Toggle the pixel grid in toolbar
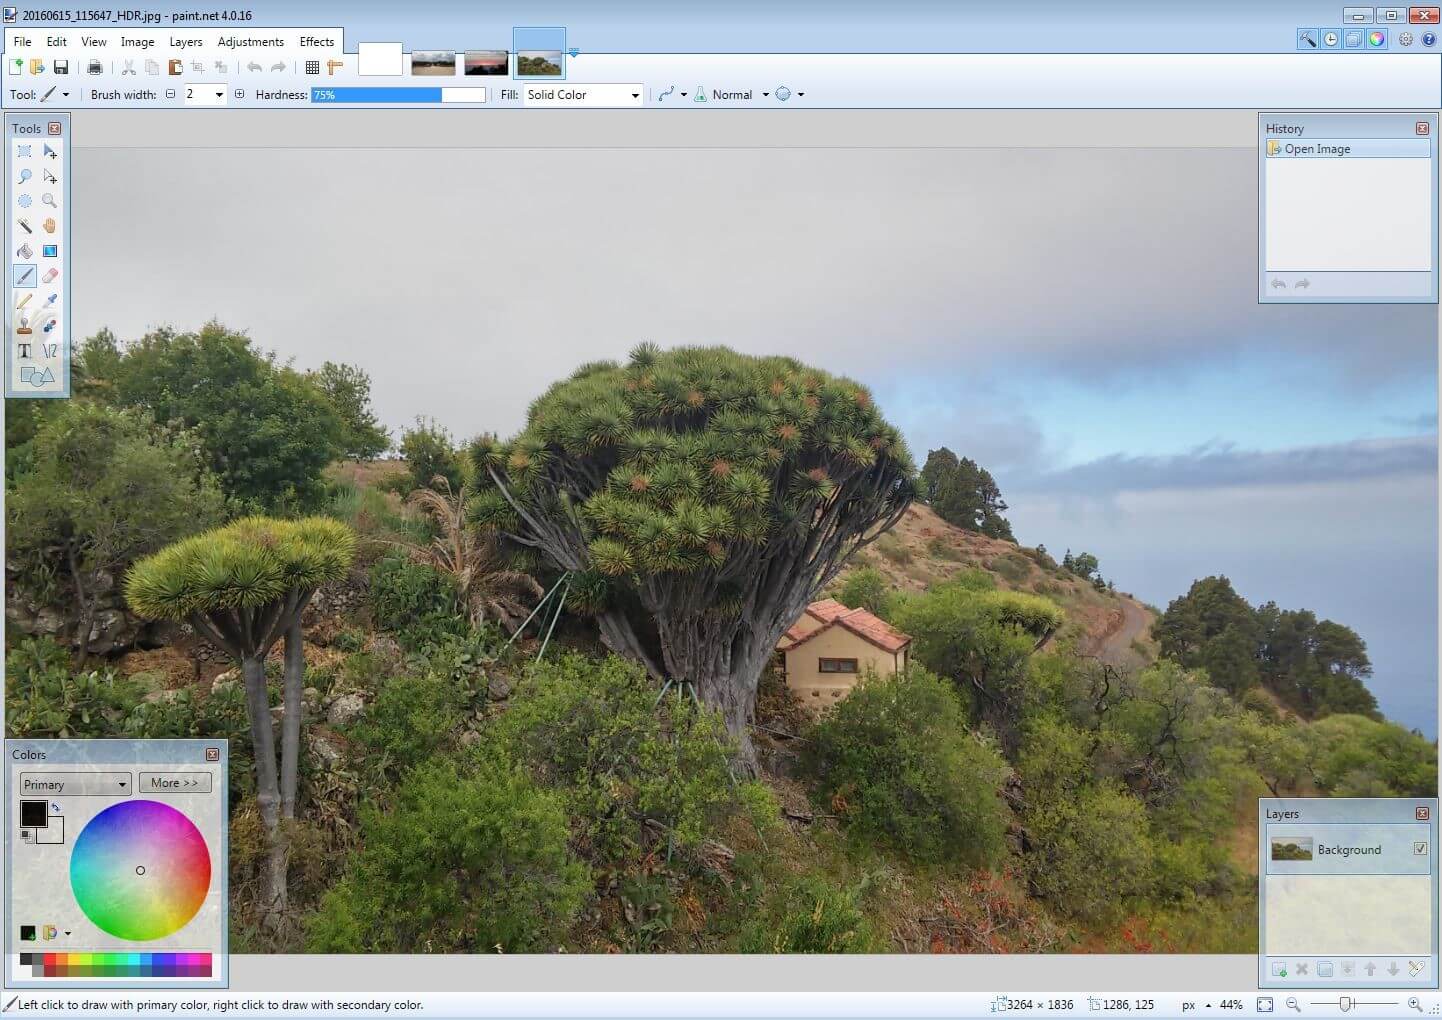The height and width of the screenshot is (1020, 1442). (x=312, y=67)
